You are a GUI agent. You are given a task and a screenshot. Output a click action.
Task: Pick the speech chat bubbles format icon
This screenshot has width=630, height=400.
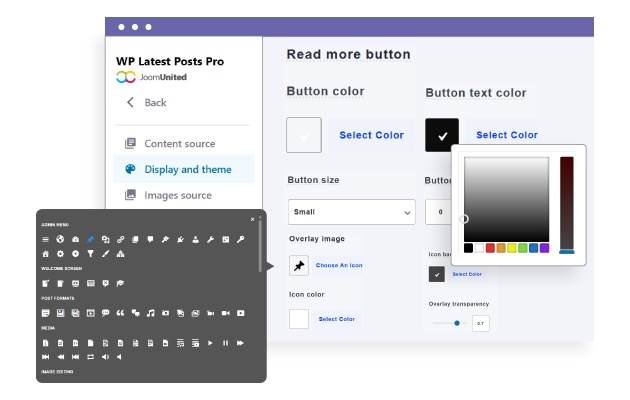(x=135, y=313)
